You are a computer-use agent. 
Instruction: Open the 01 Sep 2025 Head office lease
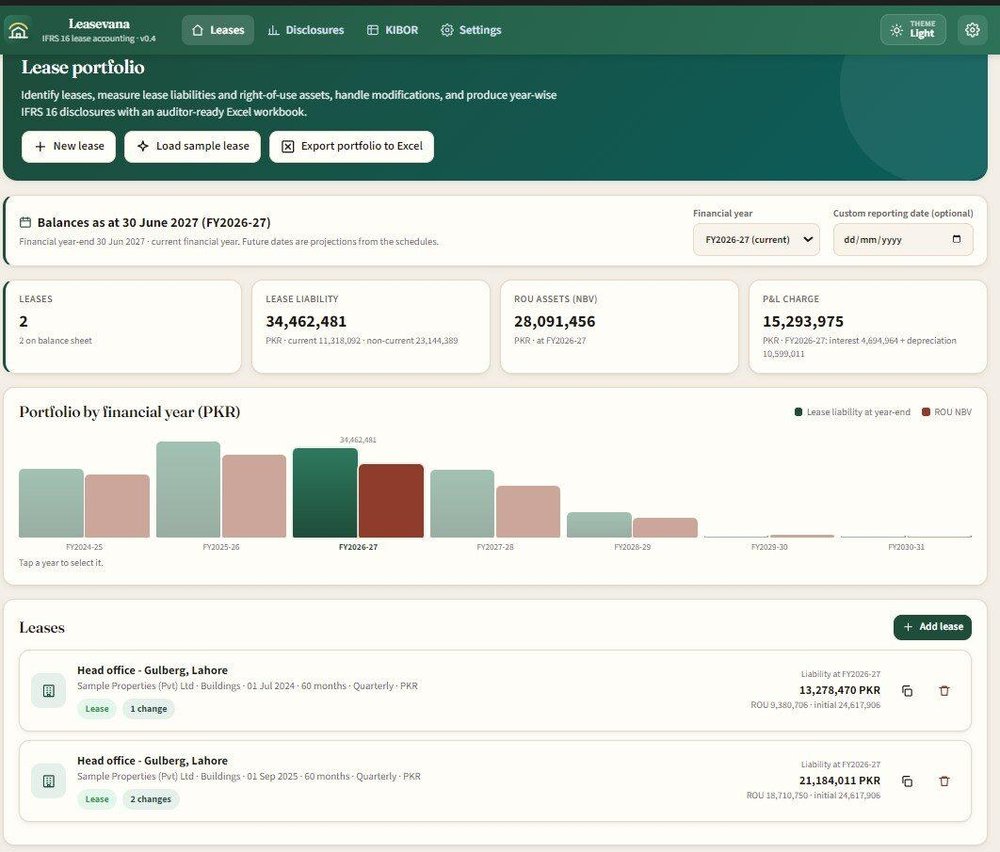tap(495, 781)
